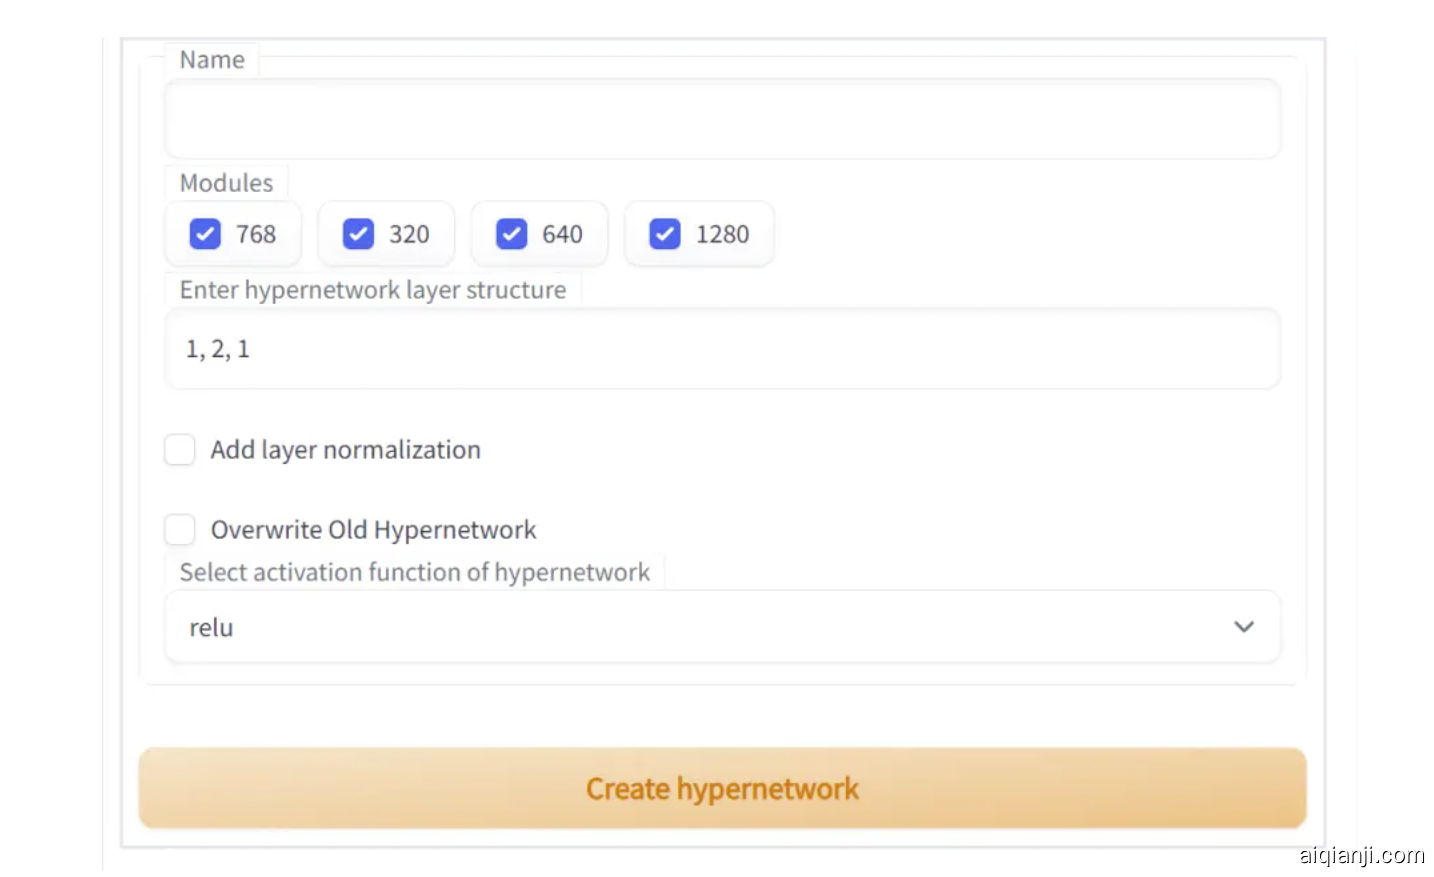Click the 1280 module number label
1434x877 pixels.
(722, 234)
